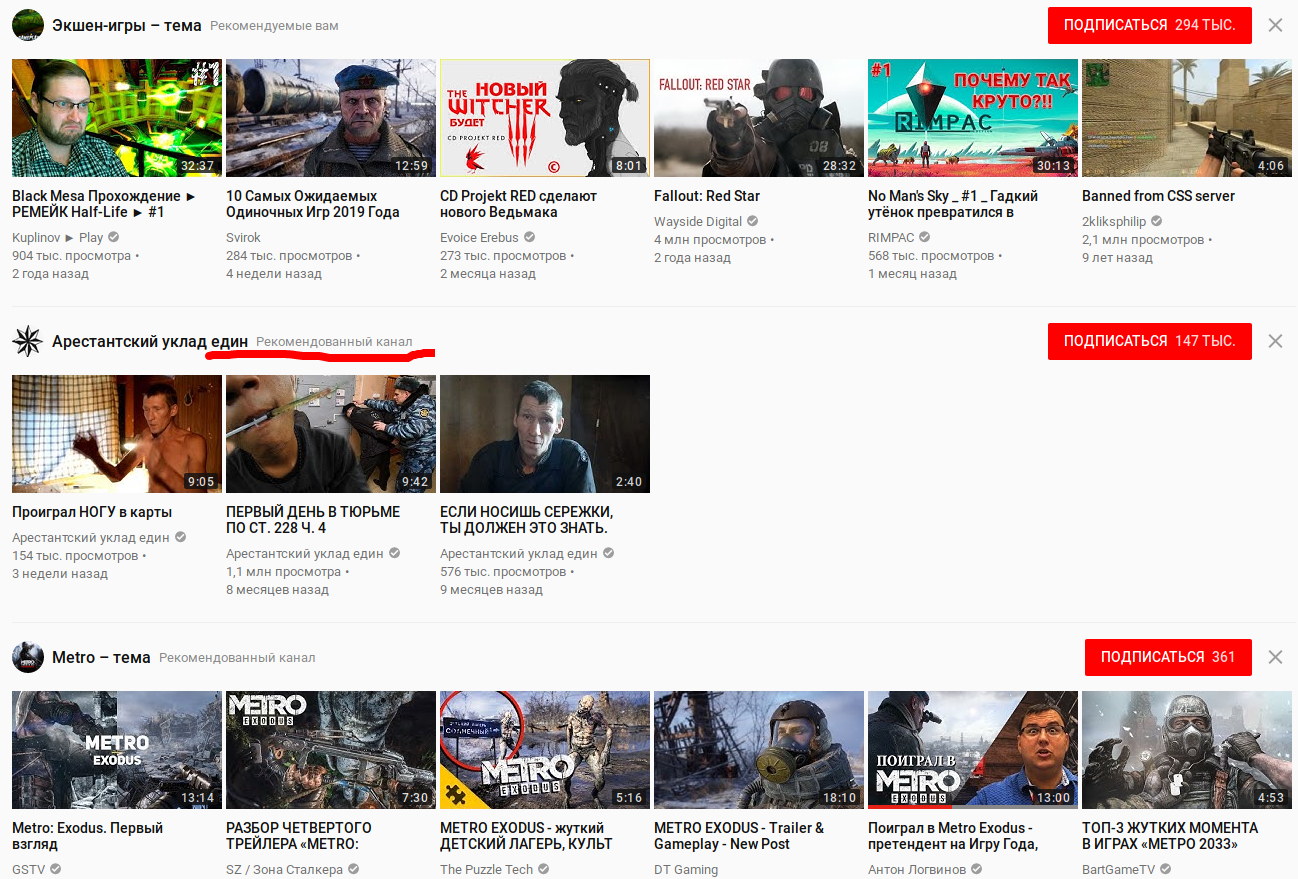
Task: Visit the Kuplinov ► Play channel
Action: [58, 238]
